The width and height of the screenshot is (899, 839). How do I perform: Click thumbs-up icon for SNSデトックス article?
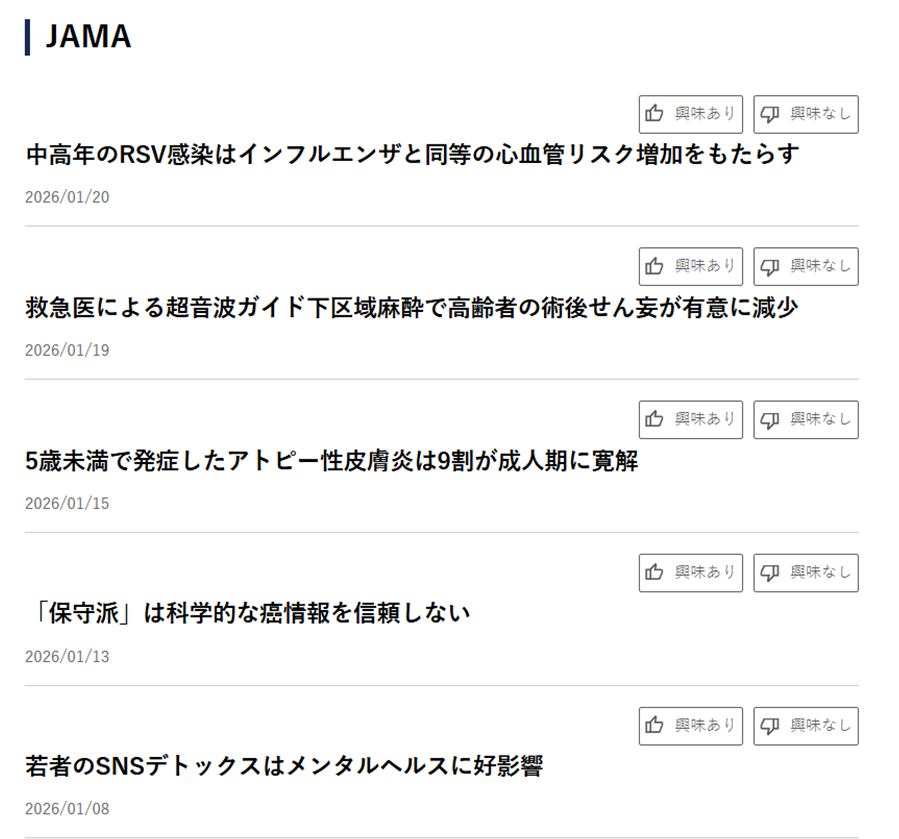tap(655, 725)
